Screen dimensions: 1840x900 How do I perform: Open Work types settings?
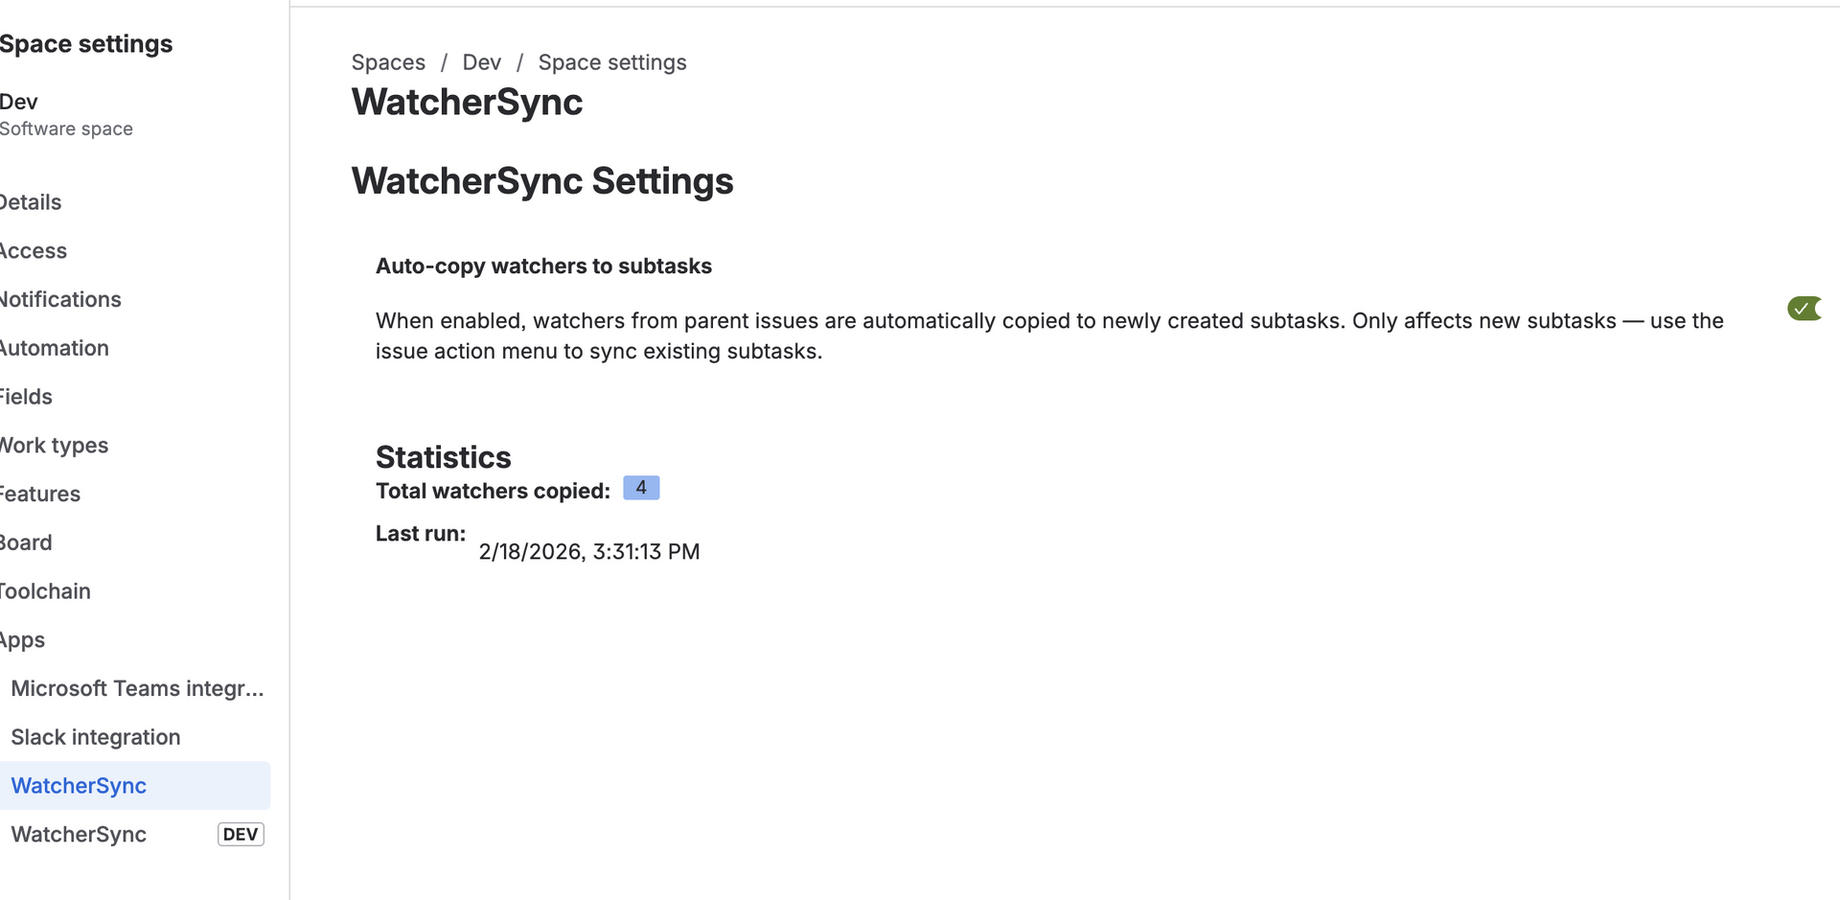[54, 445]
